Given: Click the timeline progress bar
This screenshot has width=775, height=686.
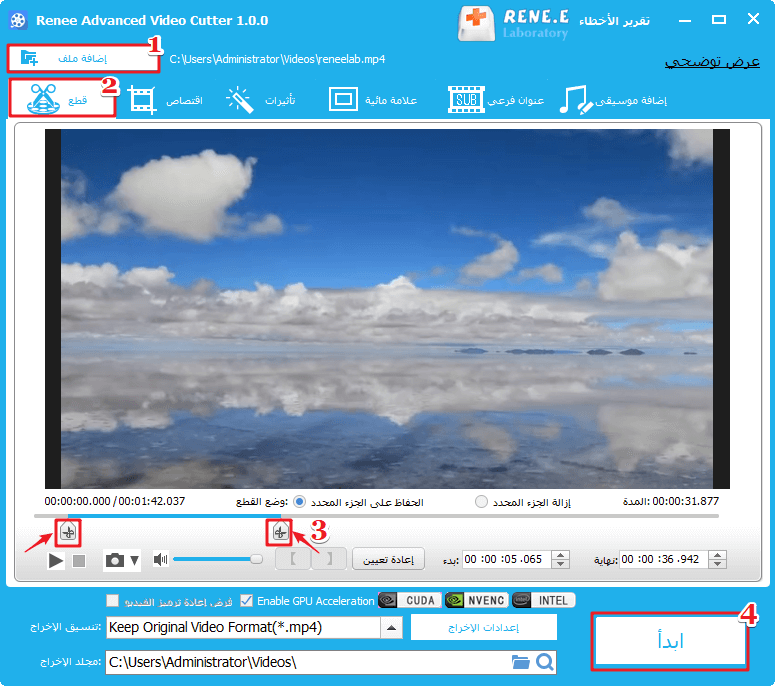Looking at the screenshot, I should pos(376,515).
